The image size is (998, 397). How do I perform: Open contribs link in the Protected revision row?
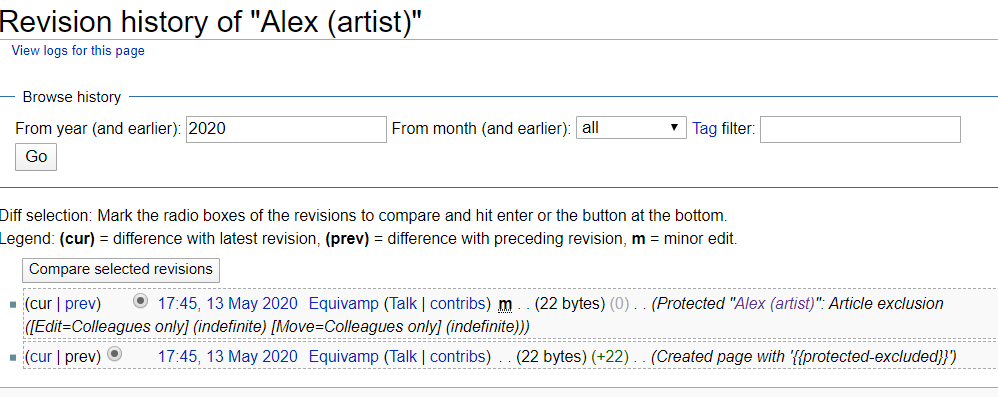click(458, 303)
